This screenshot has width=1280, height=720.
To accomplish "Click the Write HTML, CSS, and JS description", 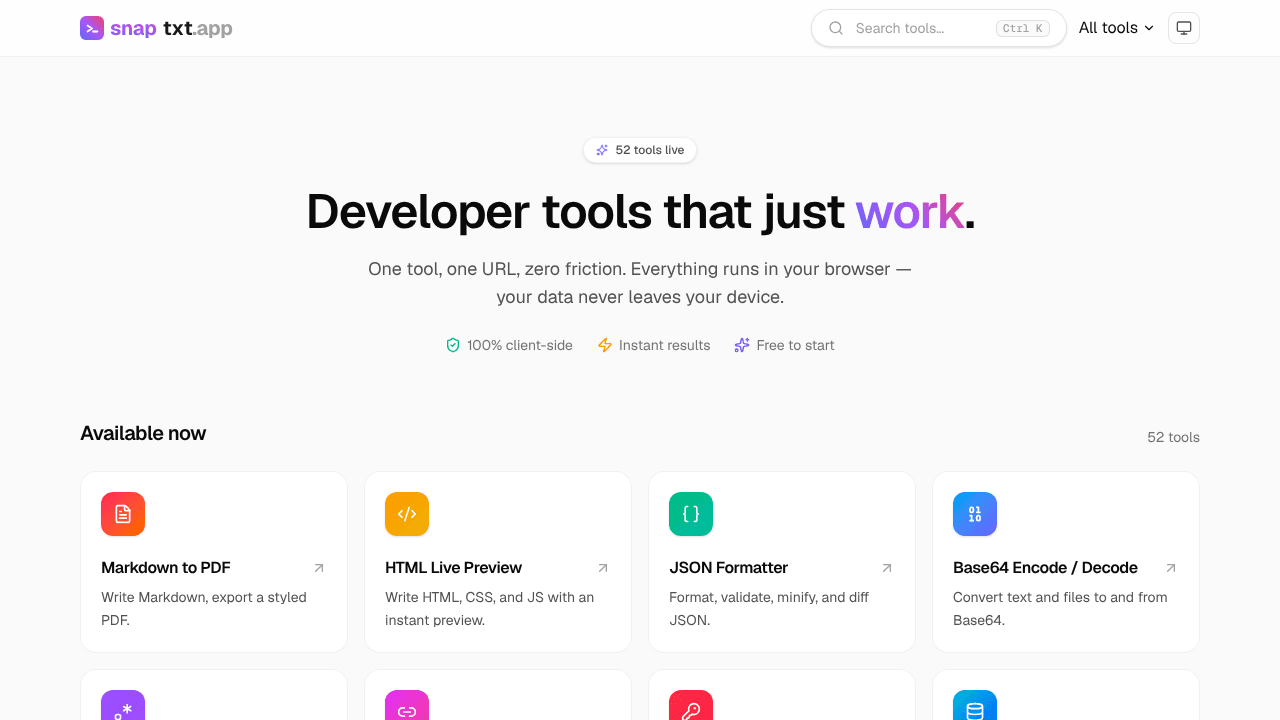I will pos(490,608).
